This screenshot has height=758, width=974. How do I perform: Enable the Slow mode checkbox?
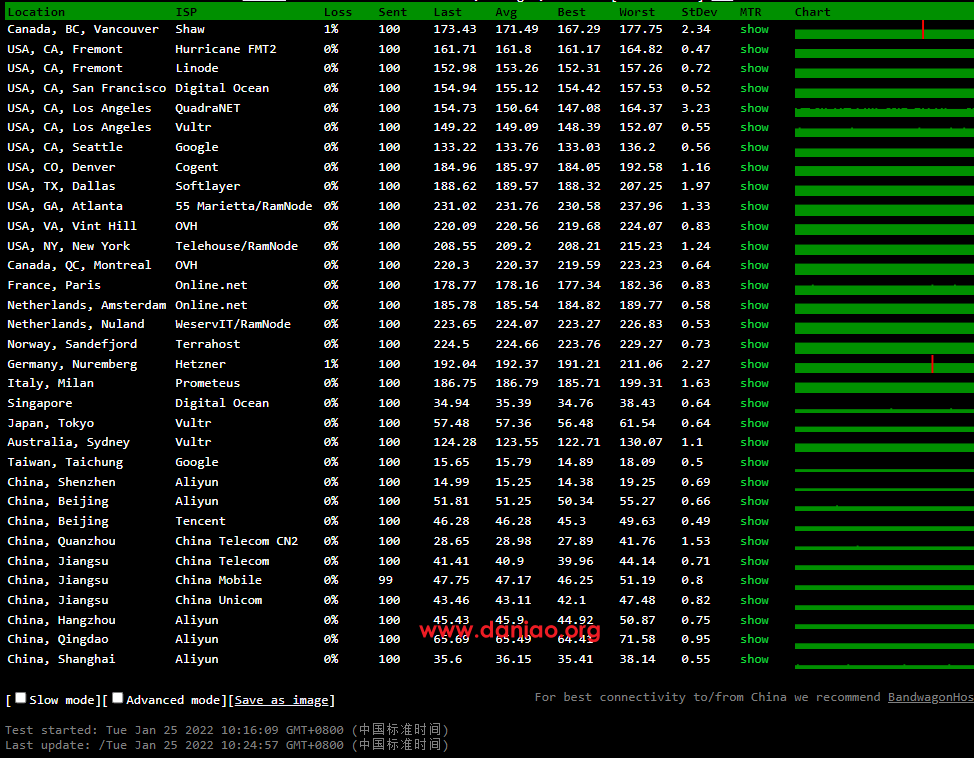coord(20,698)
